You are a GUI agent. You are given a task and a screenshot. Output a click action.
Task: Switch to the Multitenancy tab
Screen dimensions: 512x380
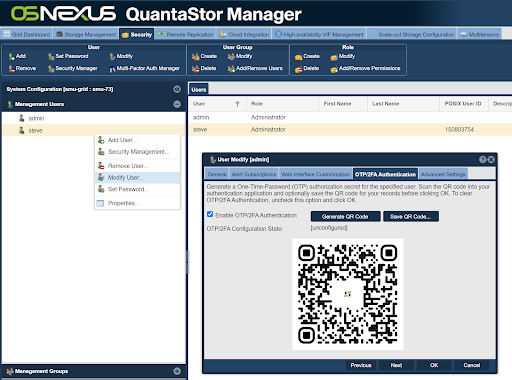[480, 34]
